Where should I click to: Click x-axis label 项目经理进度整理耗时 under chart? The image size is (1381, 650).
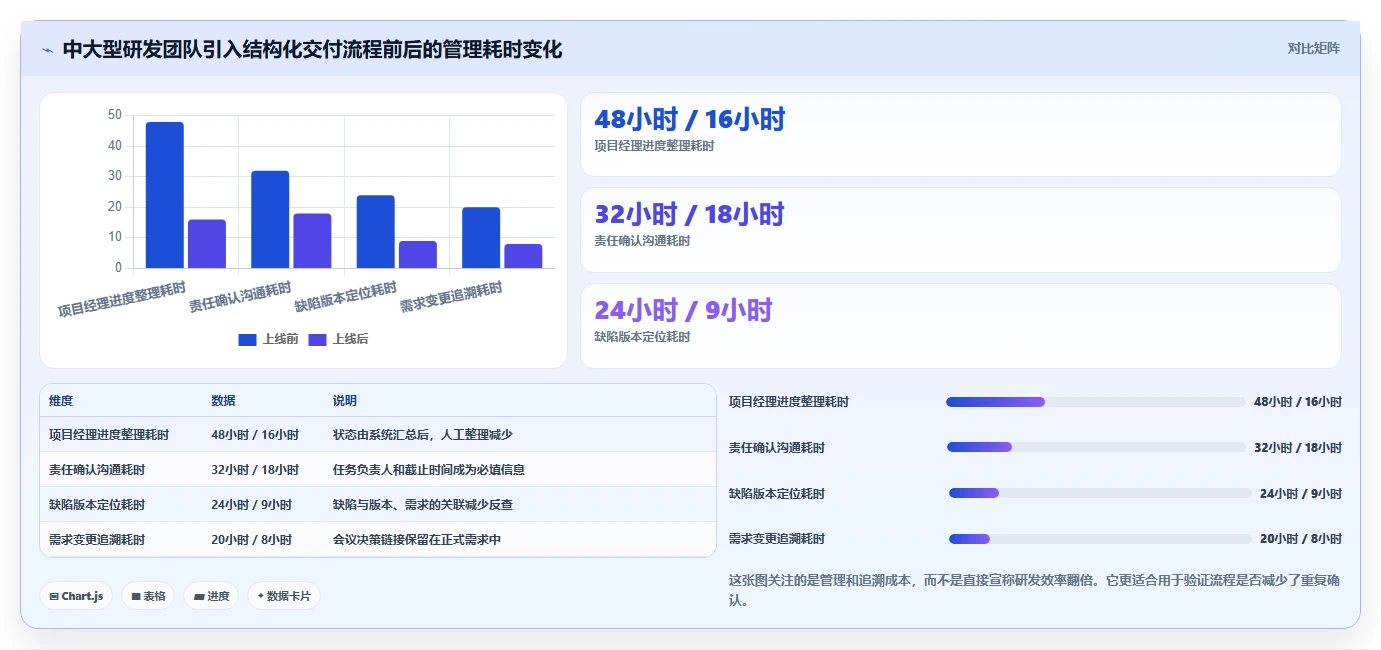[121, 299]
